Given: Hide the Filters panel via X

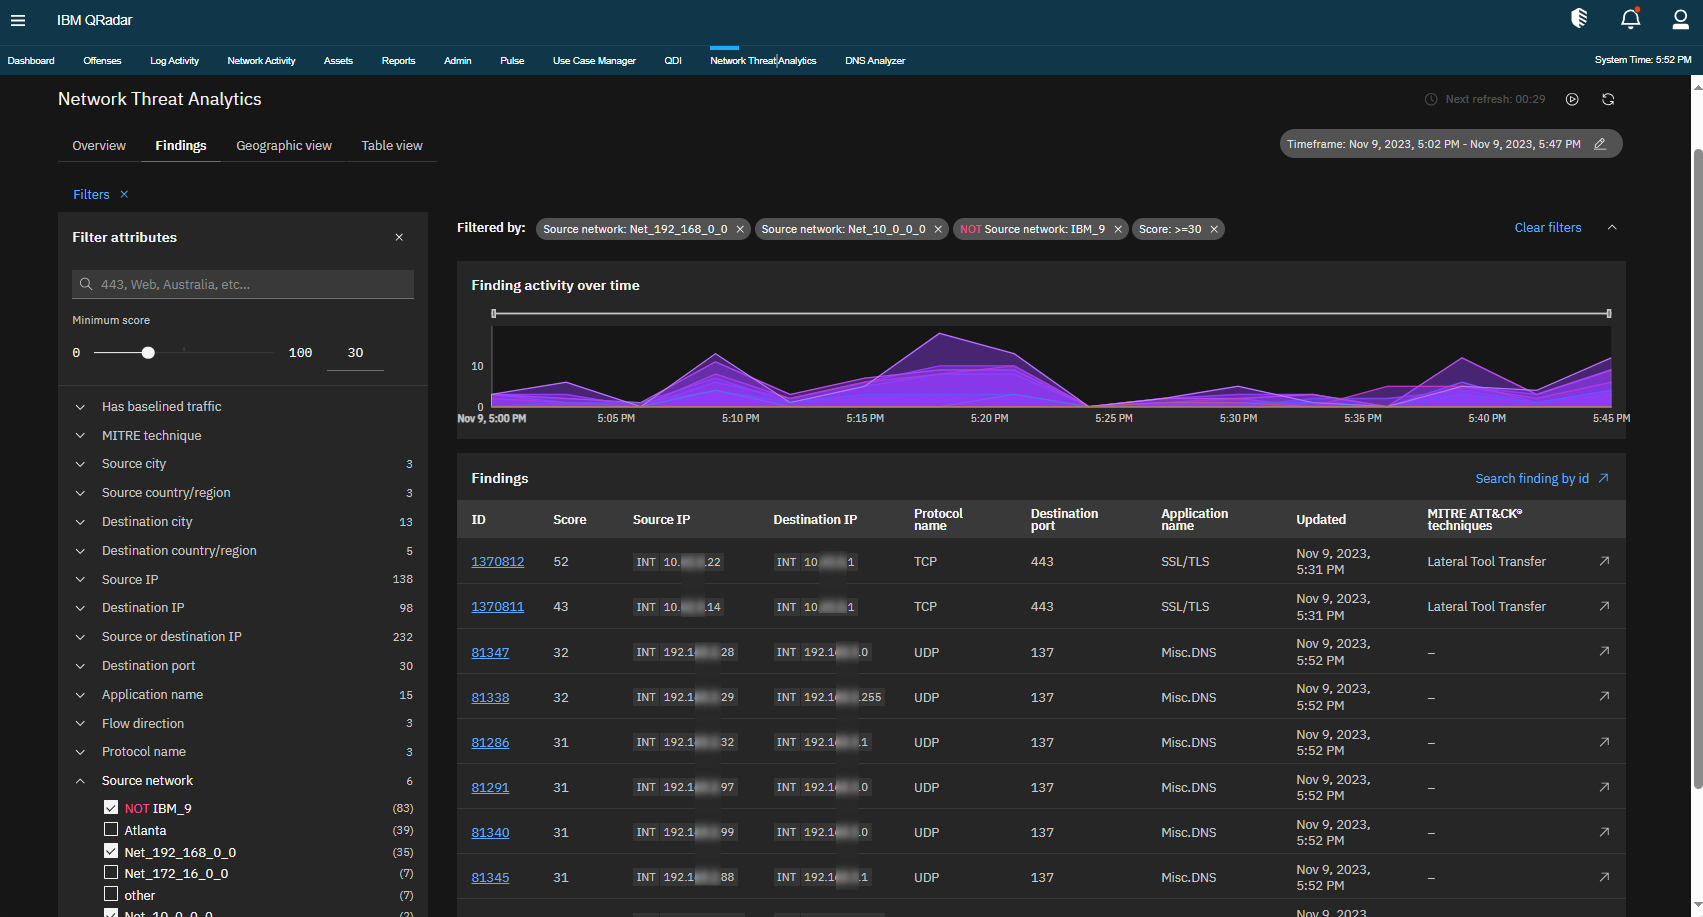Looking at the screenshot, I should tap(124, 194).
